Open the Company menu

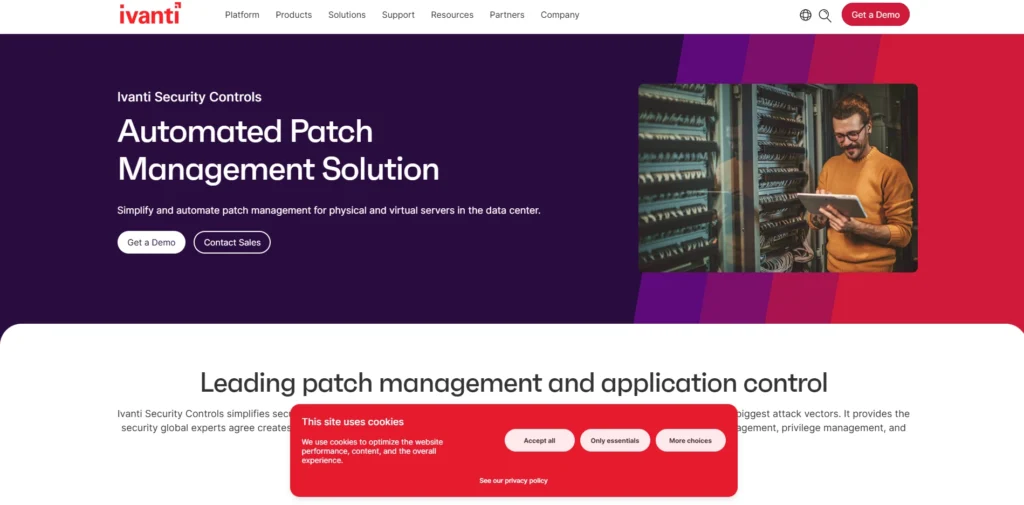560,15
